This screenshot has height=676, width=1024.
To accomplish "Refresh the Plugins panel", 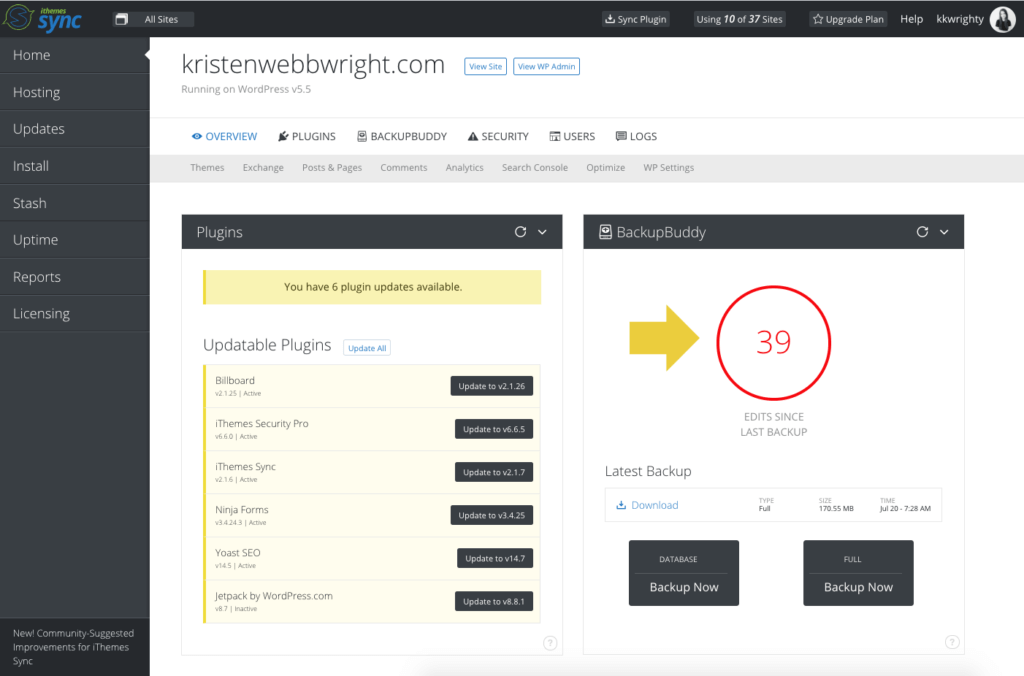I will (x=520, y=232).
